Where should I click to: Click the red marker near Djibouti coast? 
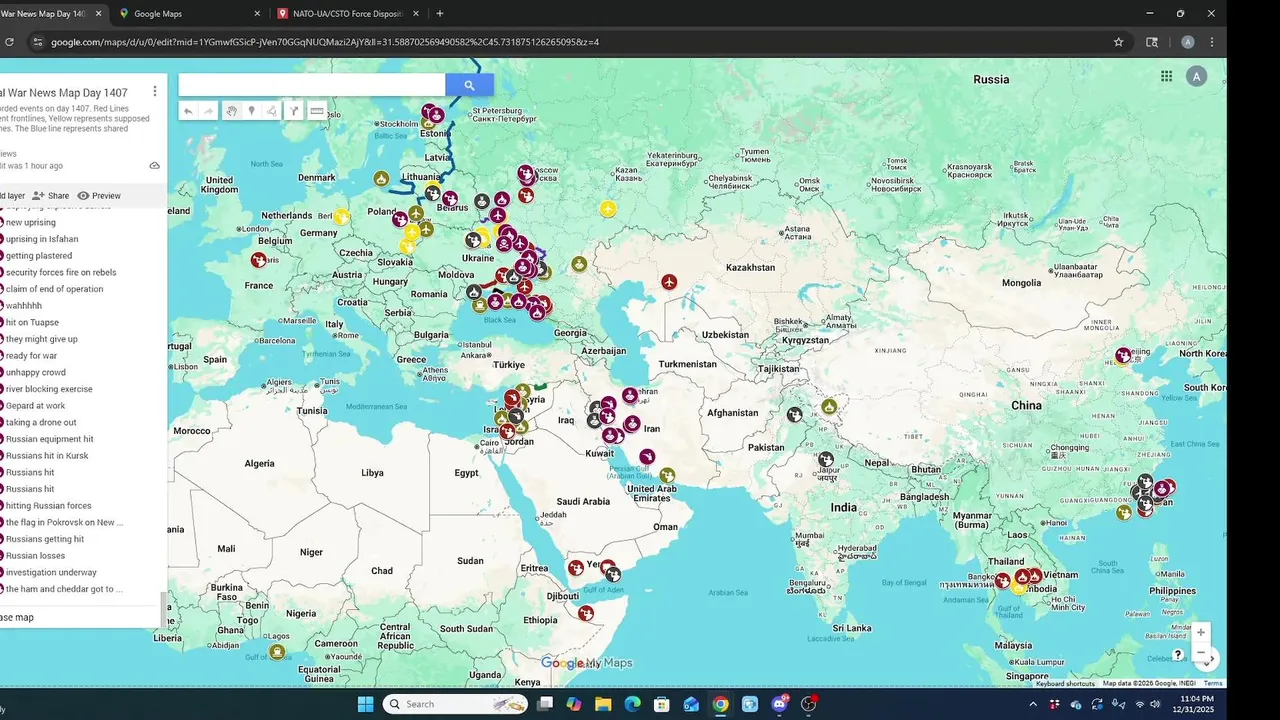click(x=586, y=613)
